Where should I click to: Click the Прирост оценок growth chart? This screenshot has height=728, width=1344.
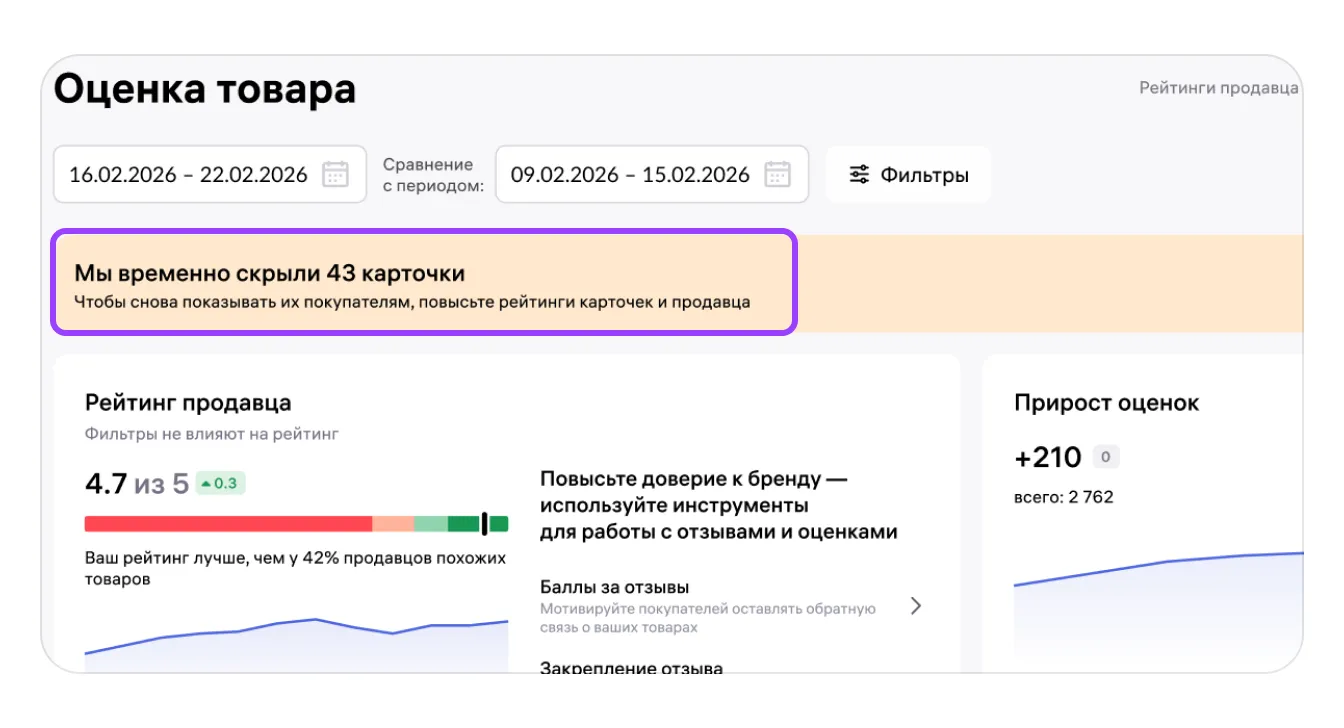coord(1158,610)
